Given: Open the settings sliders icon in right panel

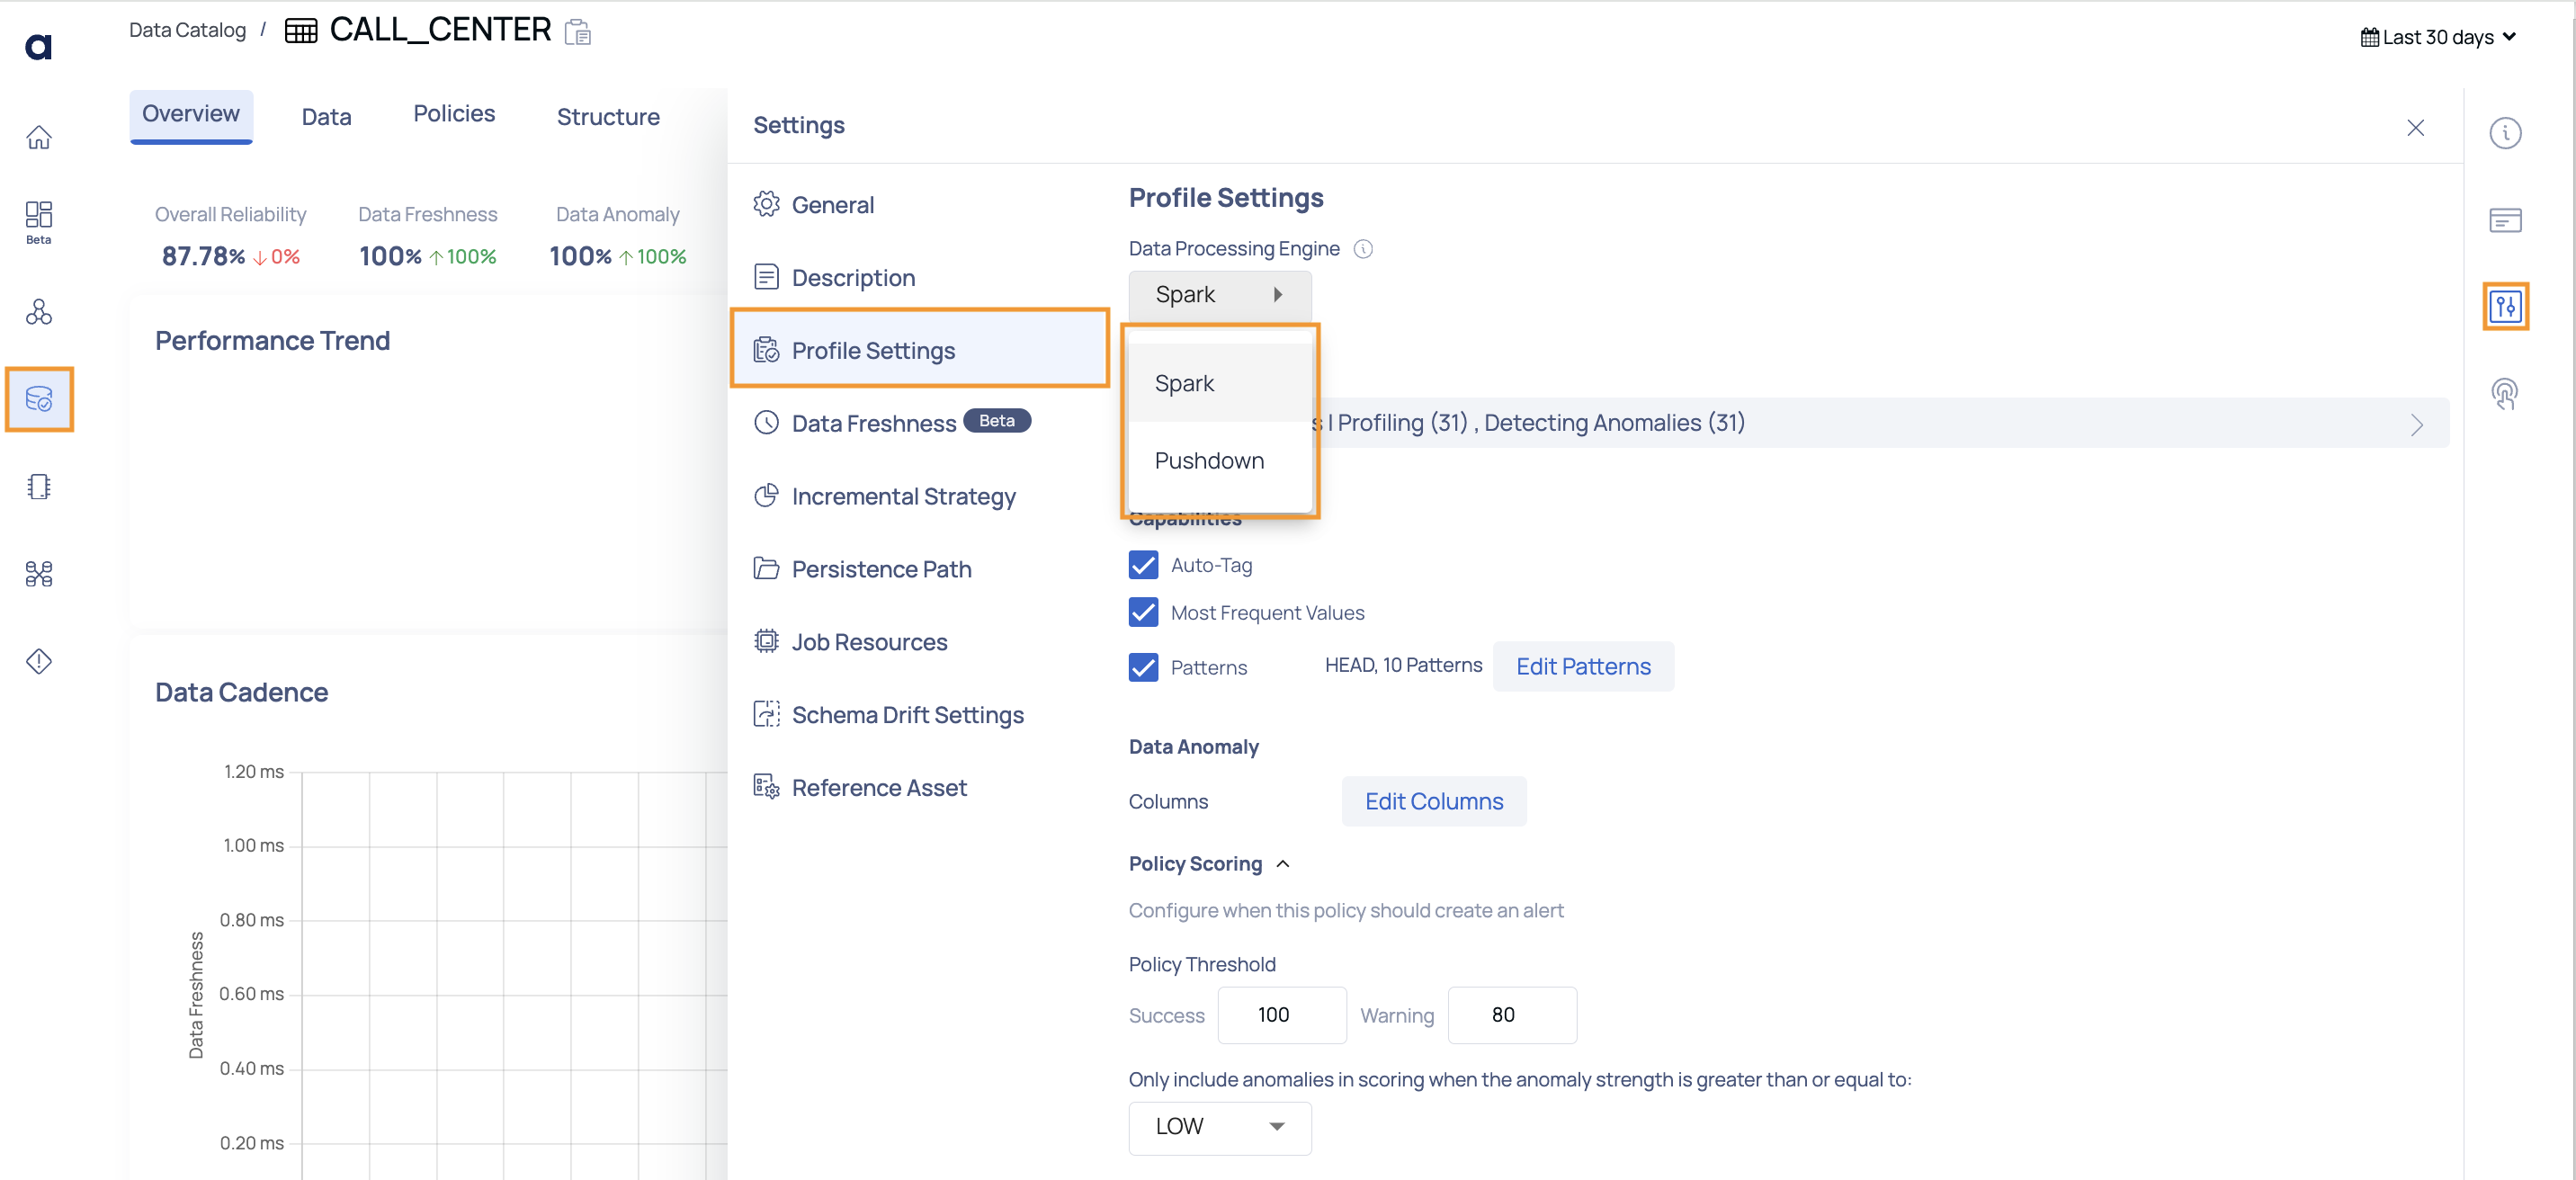Looking at the screenshot, I should tap(2505, 306).
